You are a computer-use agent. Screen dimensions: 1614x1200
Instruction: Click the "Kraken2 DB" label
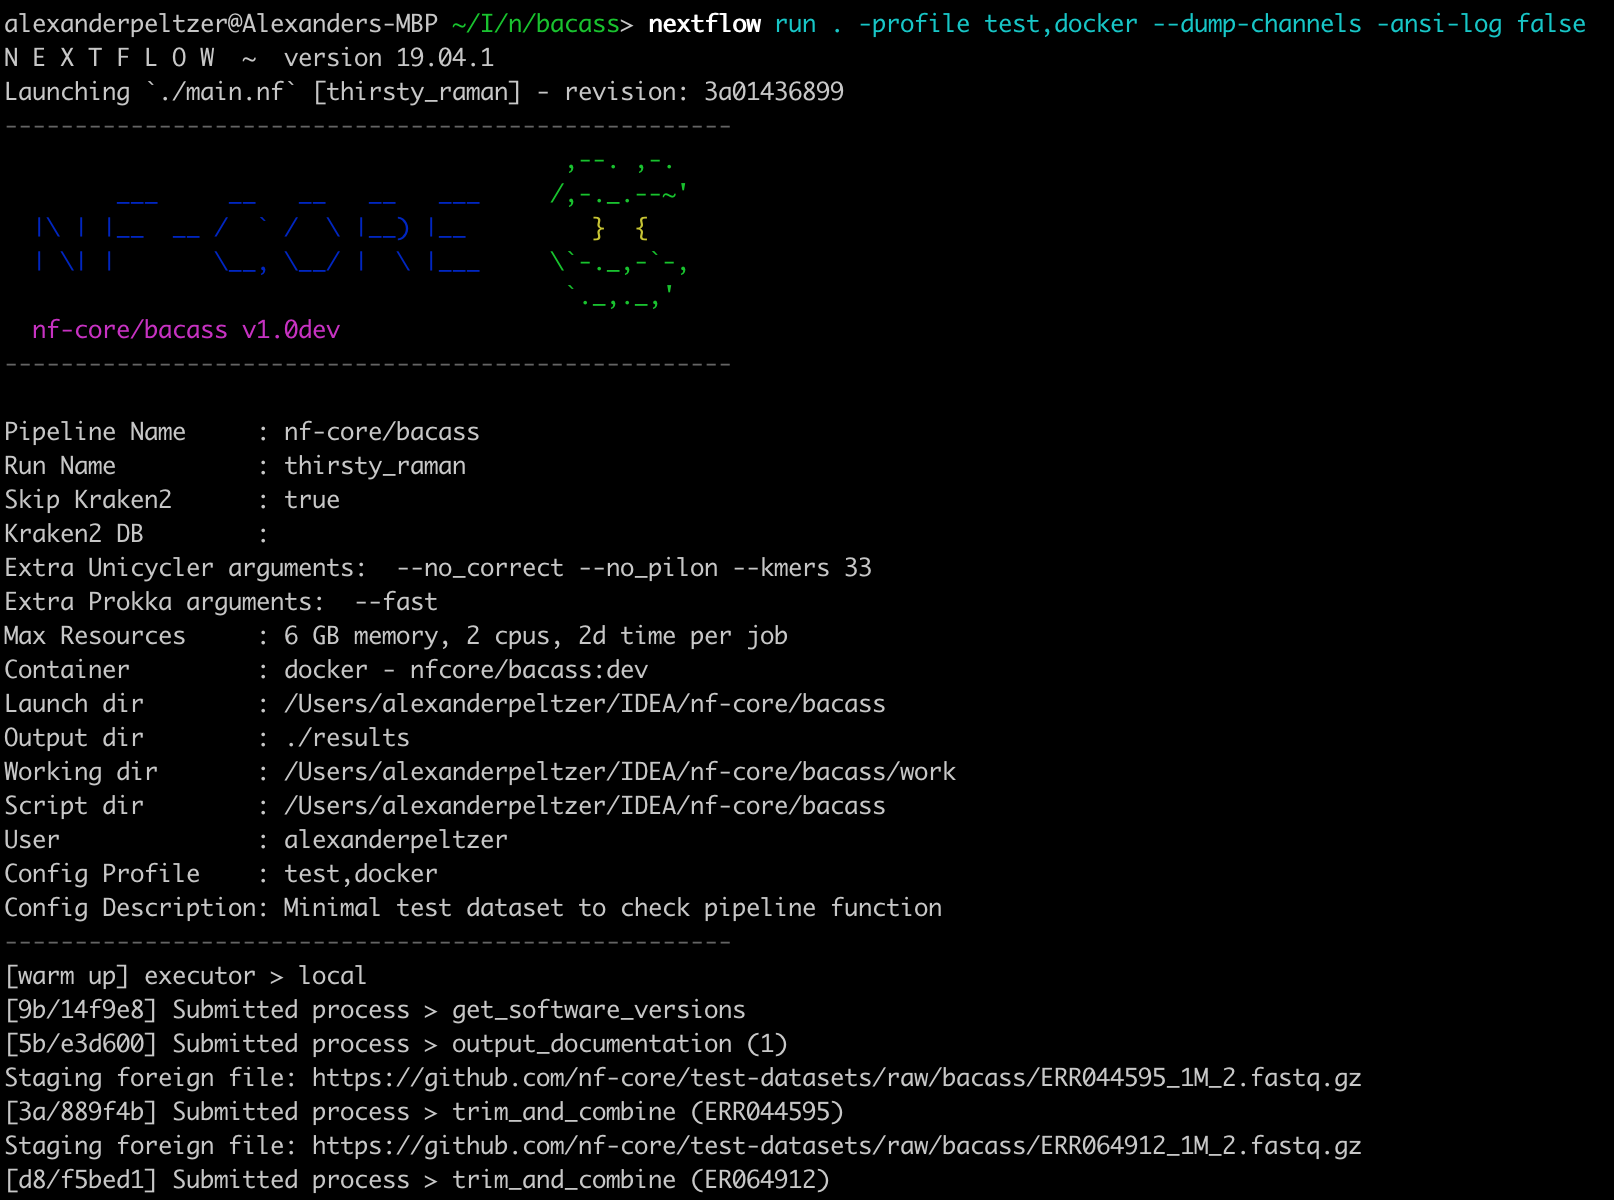click(74, 534)
